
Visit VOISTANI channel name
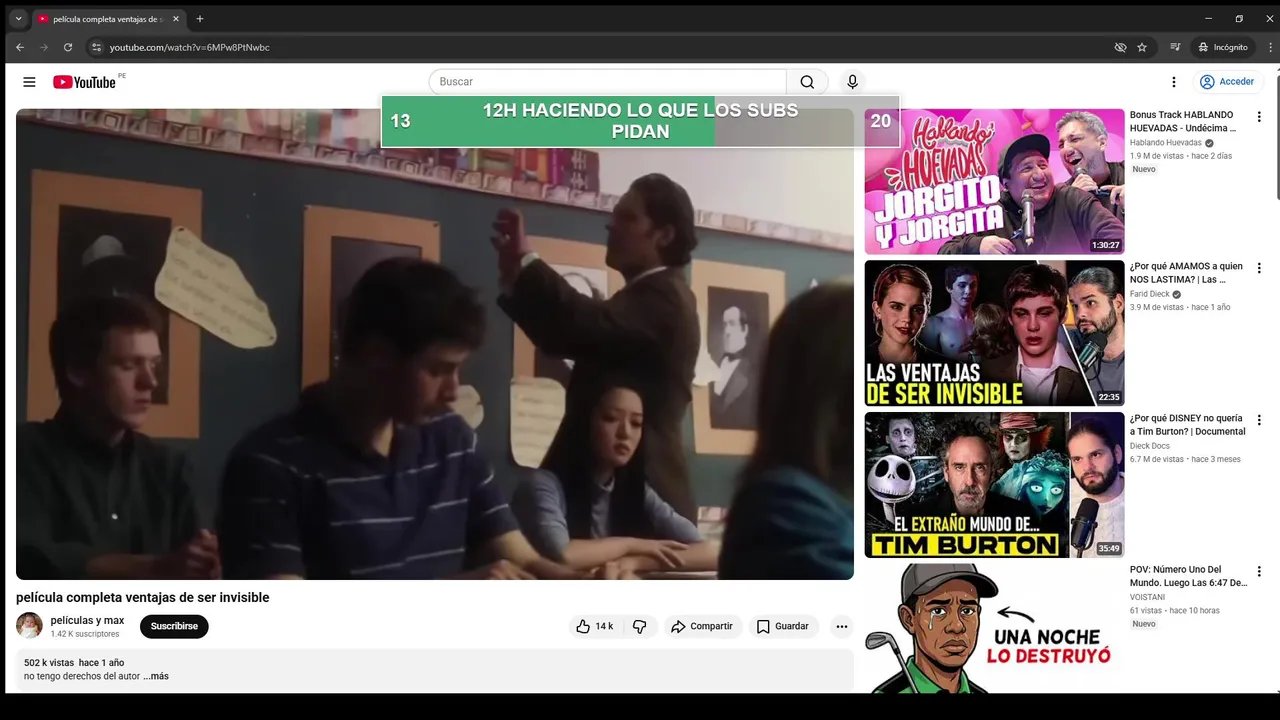tap(1147, 597)
